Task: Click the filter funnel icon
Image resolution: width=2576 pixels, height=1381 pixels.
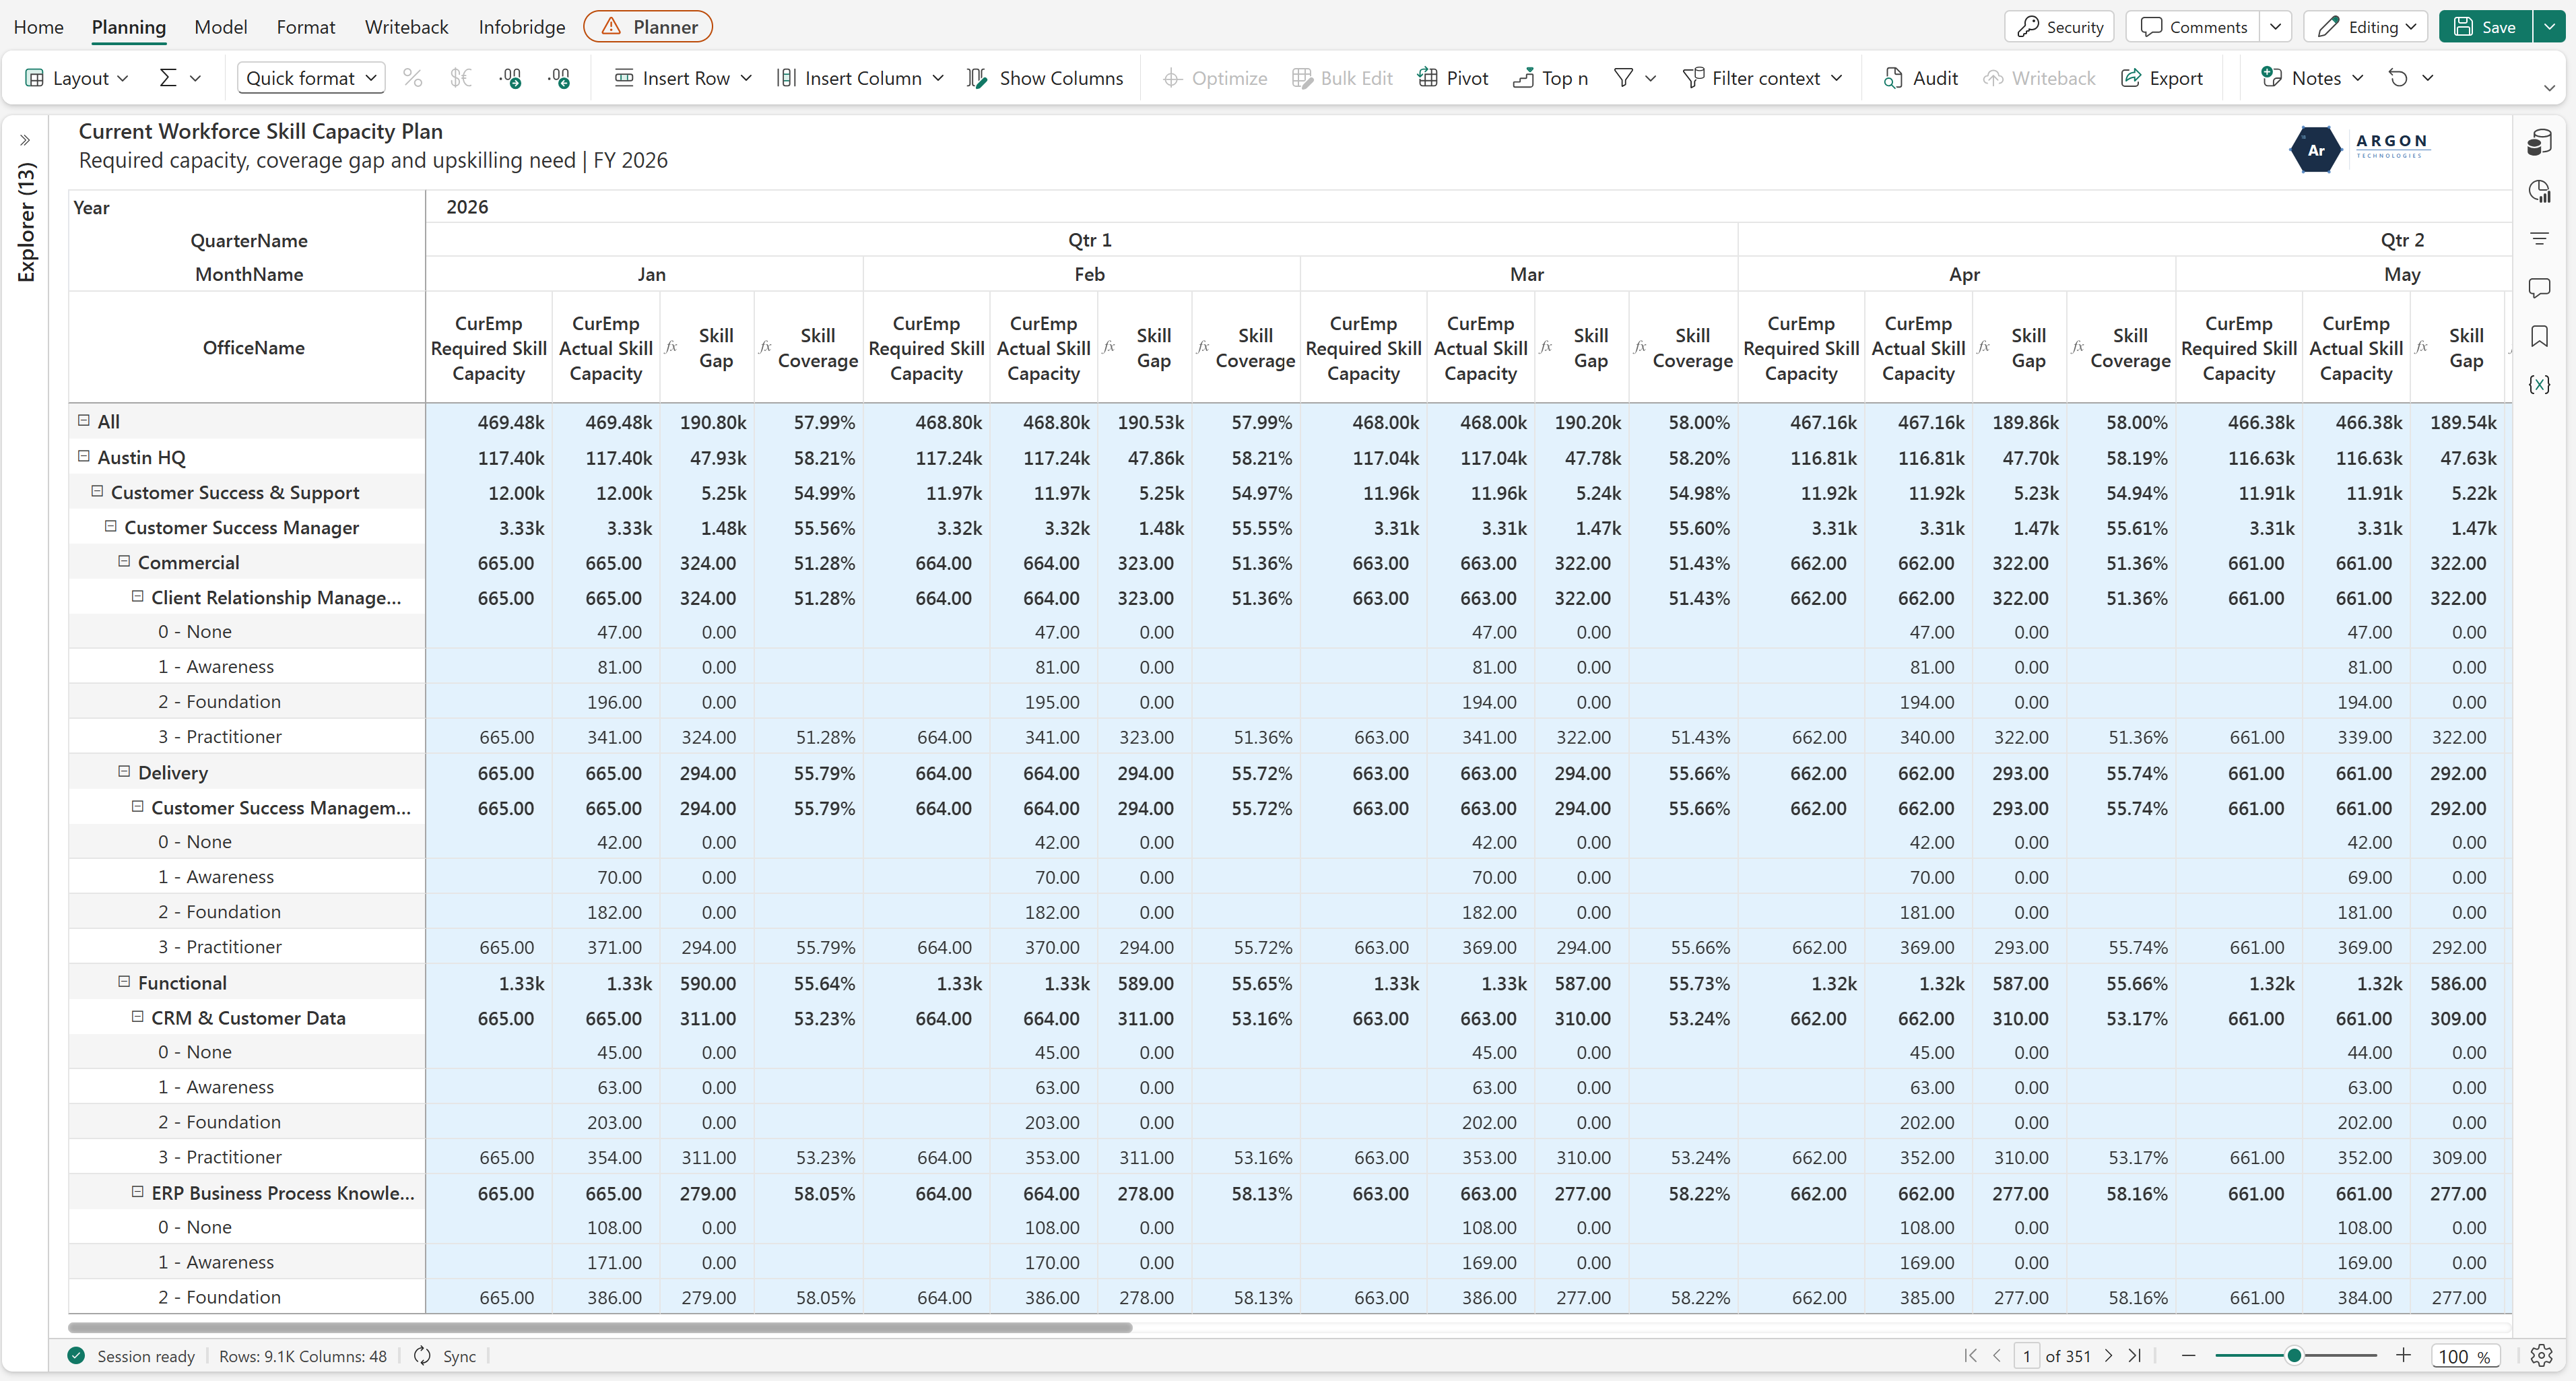Action: tap(1624, 78)
